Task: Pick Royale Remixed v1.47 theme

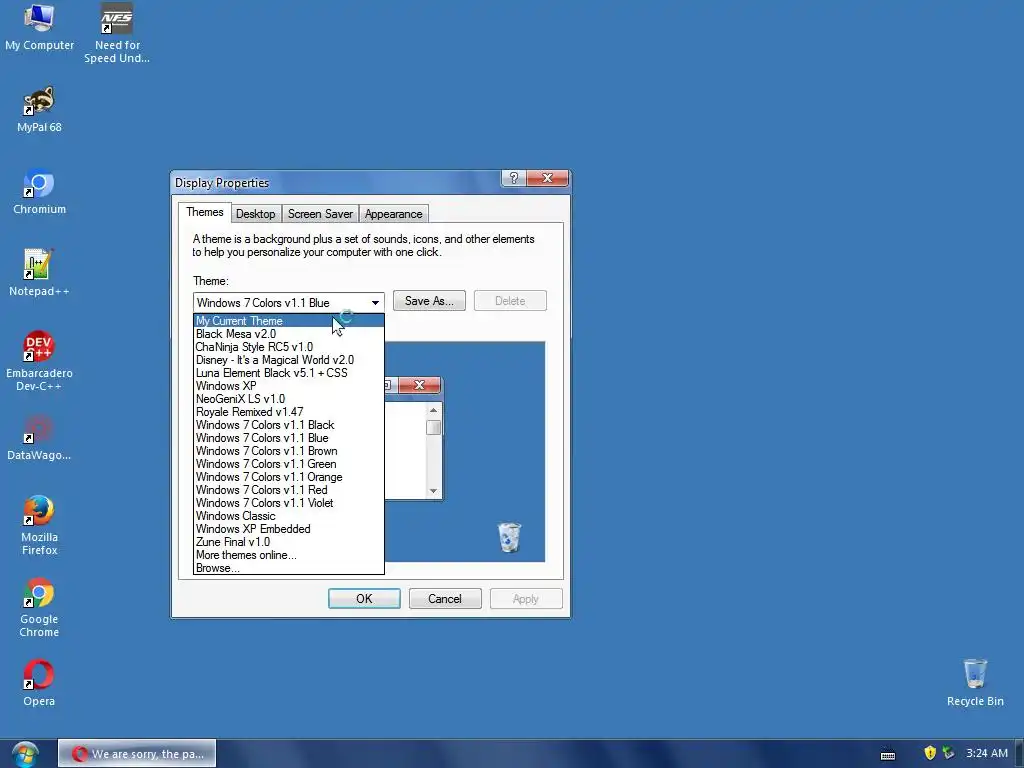Action: 289,412
